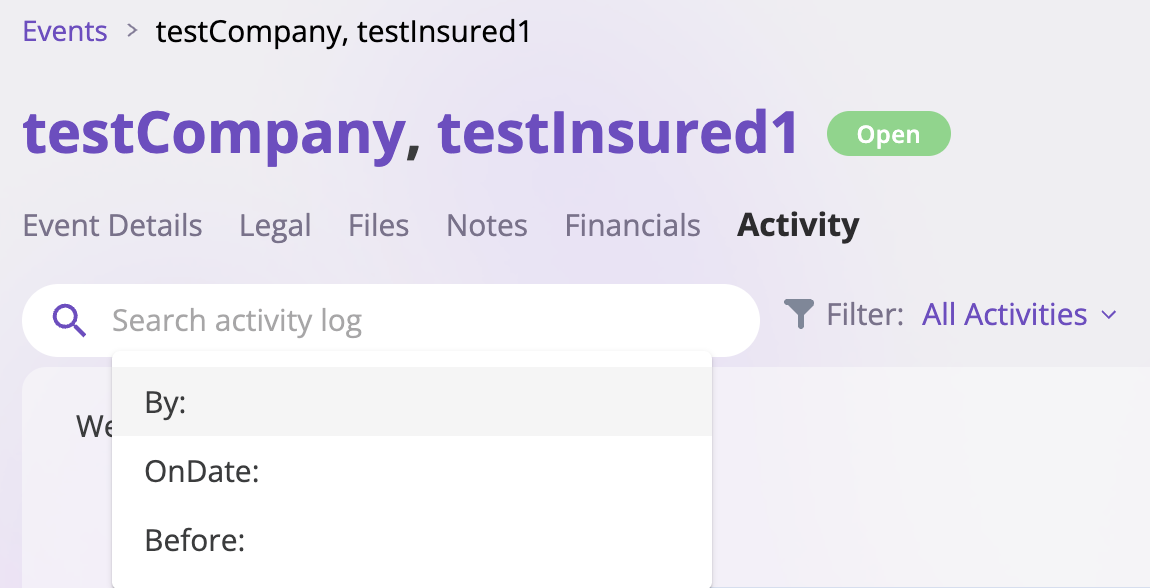1150x588 pixels.
Task: Switch to the Event Details tab
Action: [x=112, y=225]
